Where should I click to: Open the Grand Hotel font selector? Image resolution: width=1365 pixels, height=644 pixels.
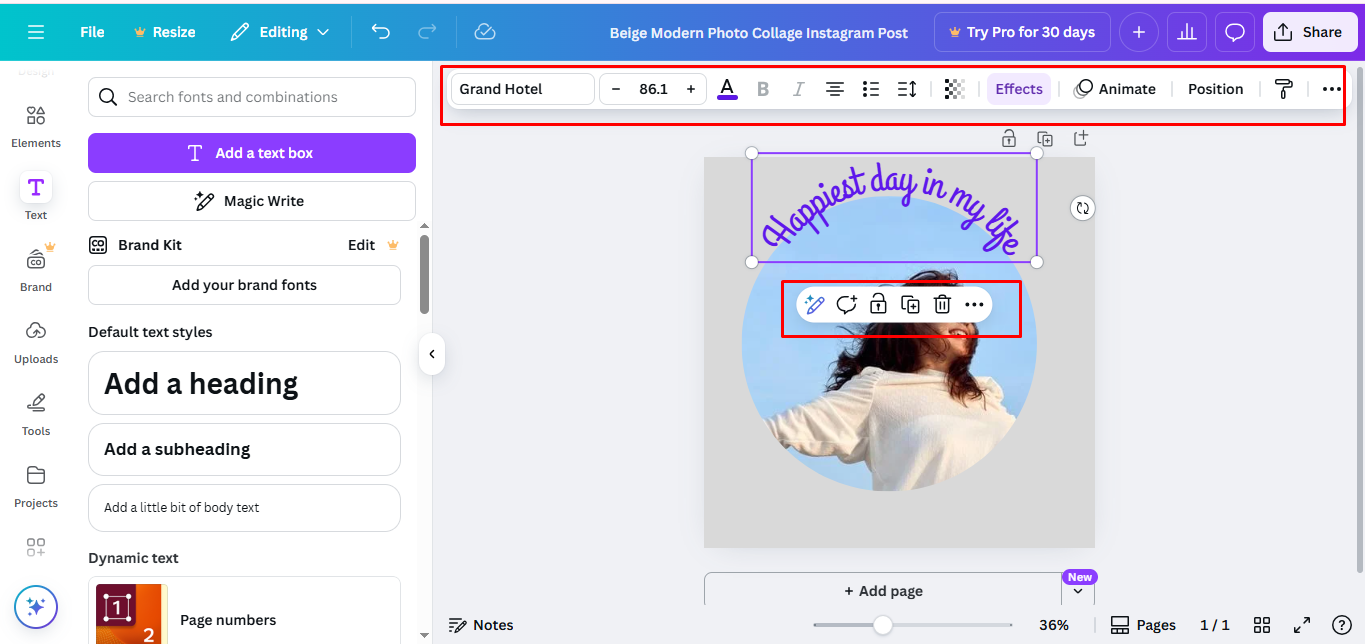click(522, 89)
